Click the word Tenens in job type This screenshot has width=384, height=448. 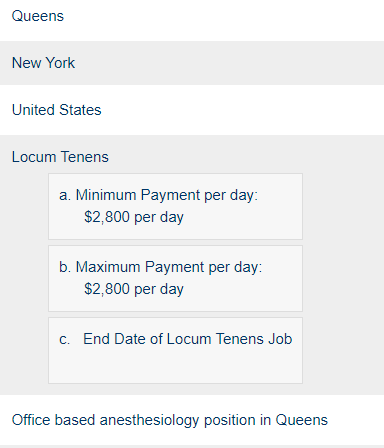pyautogui.click(x=85, y=157)
